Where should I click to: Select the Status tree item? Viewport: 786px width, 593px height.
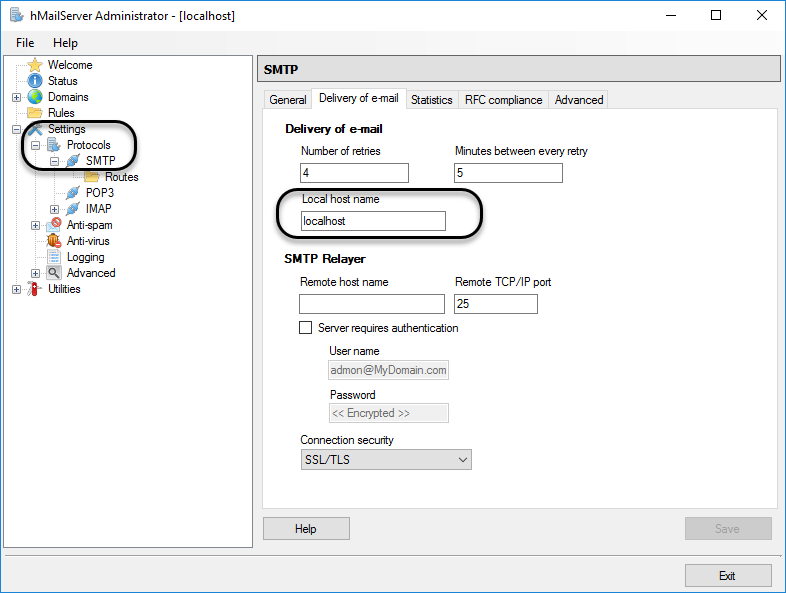coord(63,81)
